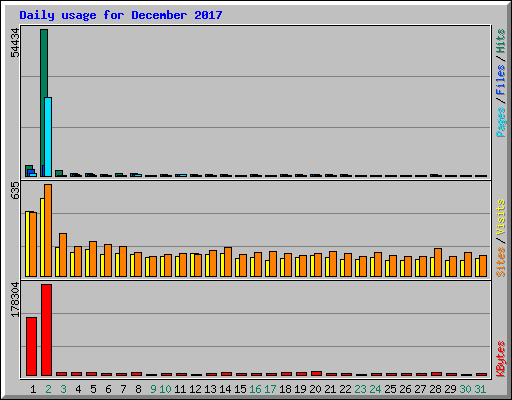Click the red KBytes bar for day 20
Image resolution: width=512 pixels, height=400 pixels.
tap(316, 373)
